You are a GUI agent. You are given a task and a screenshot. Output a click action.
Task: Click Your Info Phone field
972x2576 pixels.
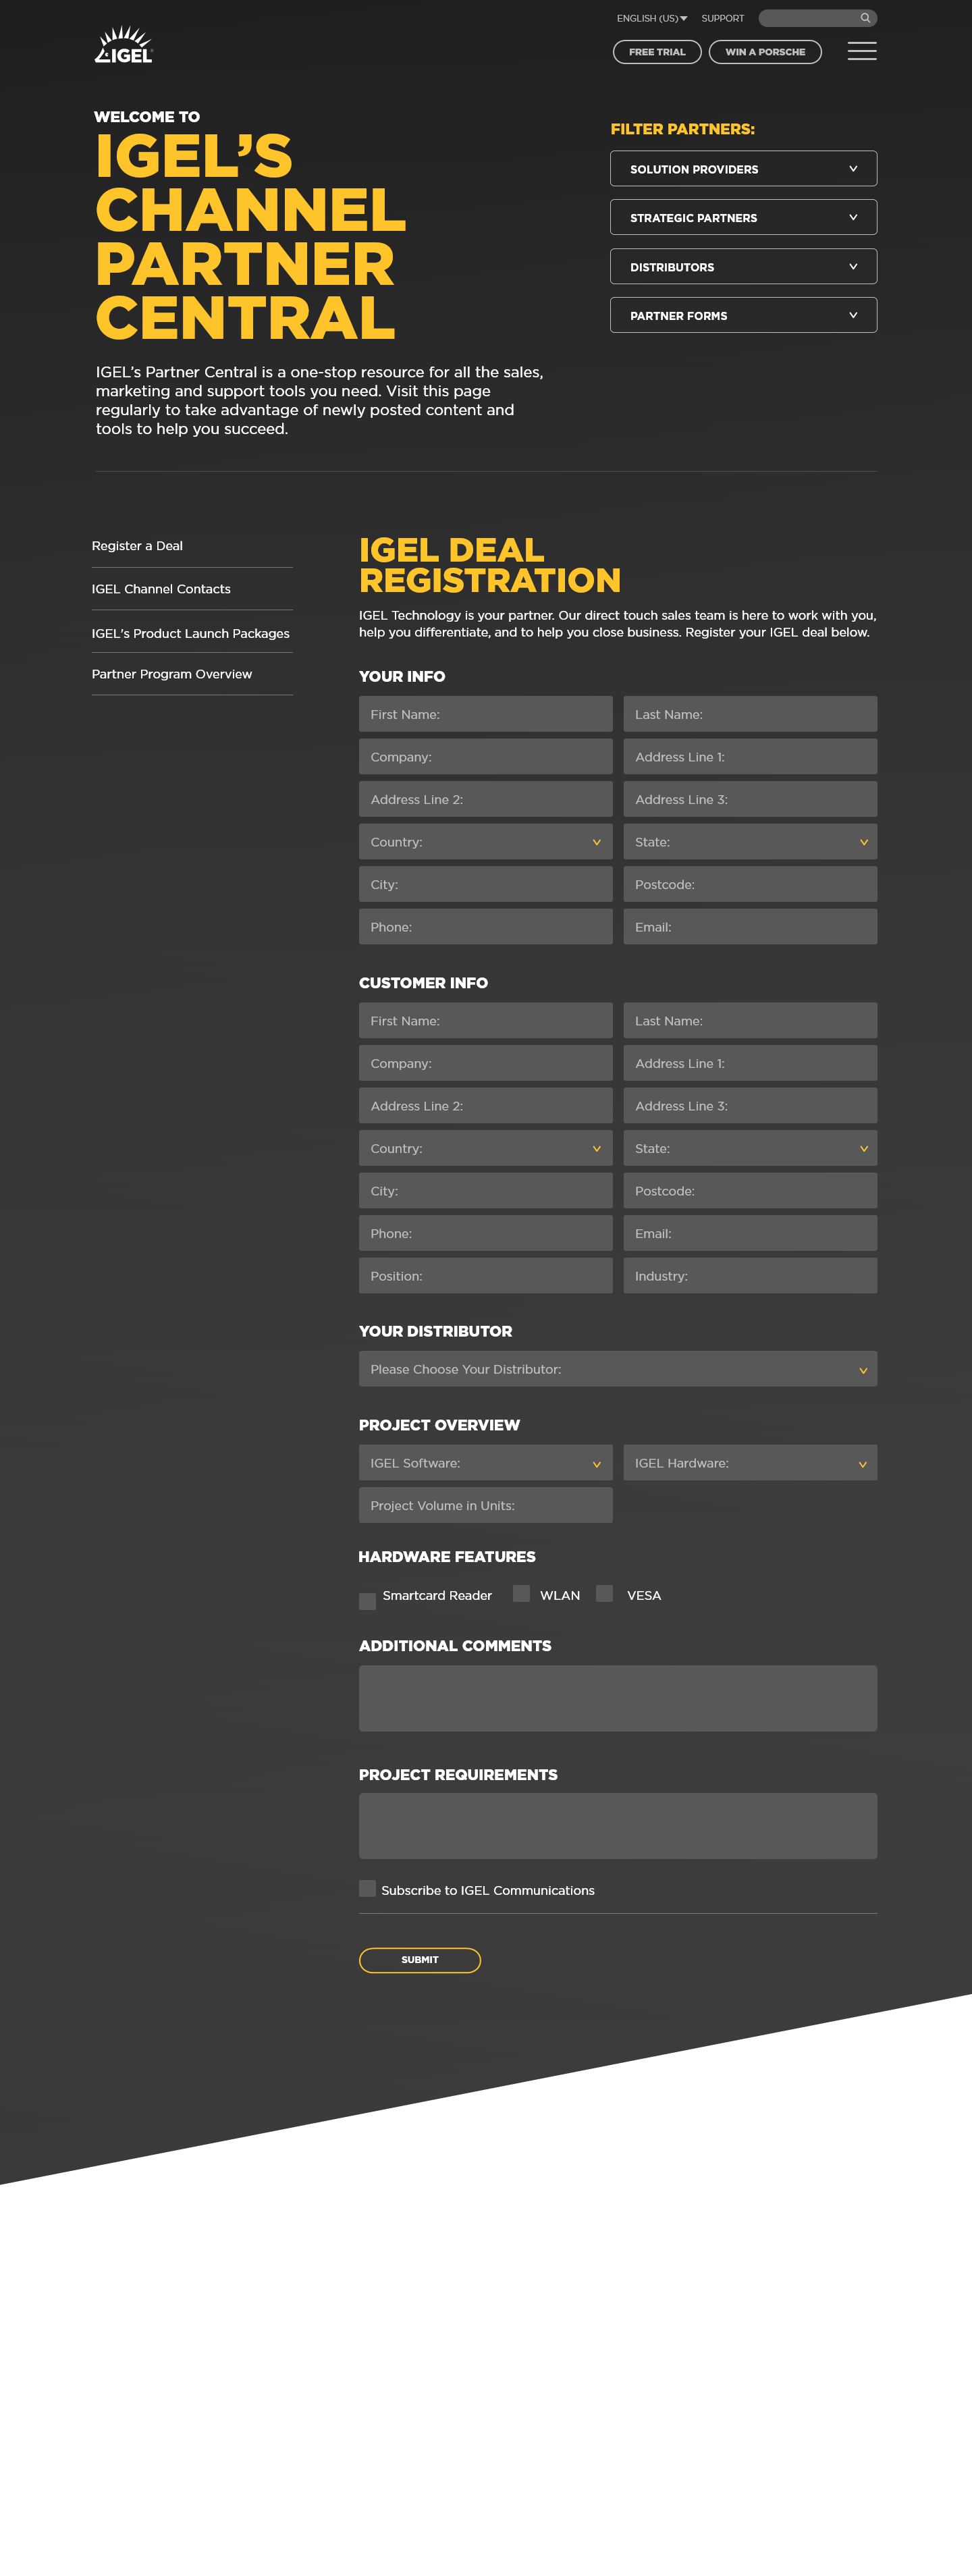(x=486, y=927)
